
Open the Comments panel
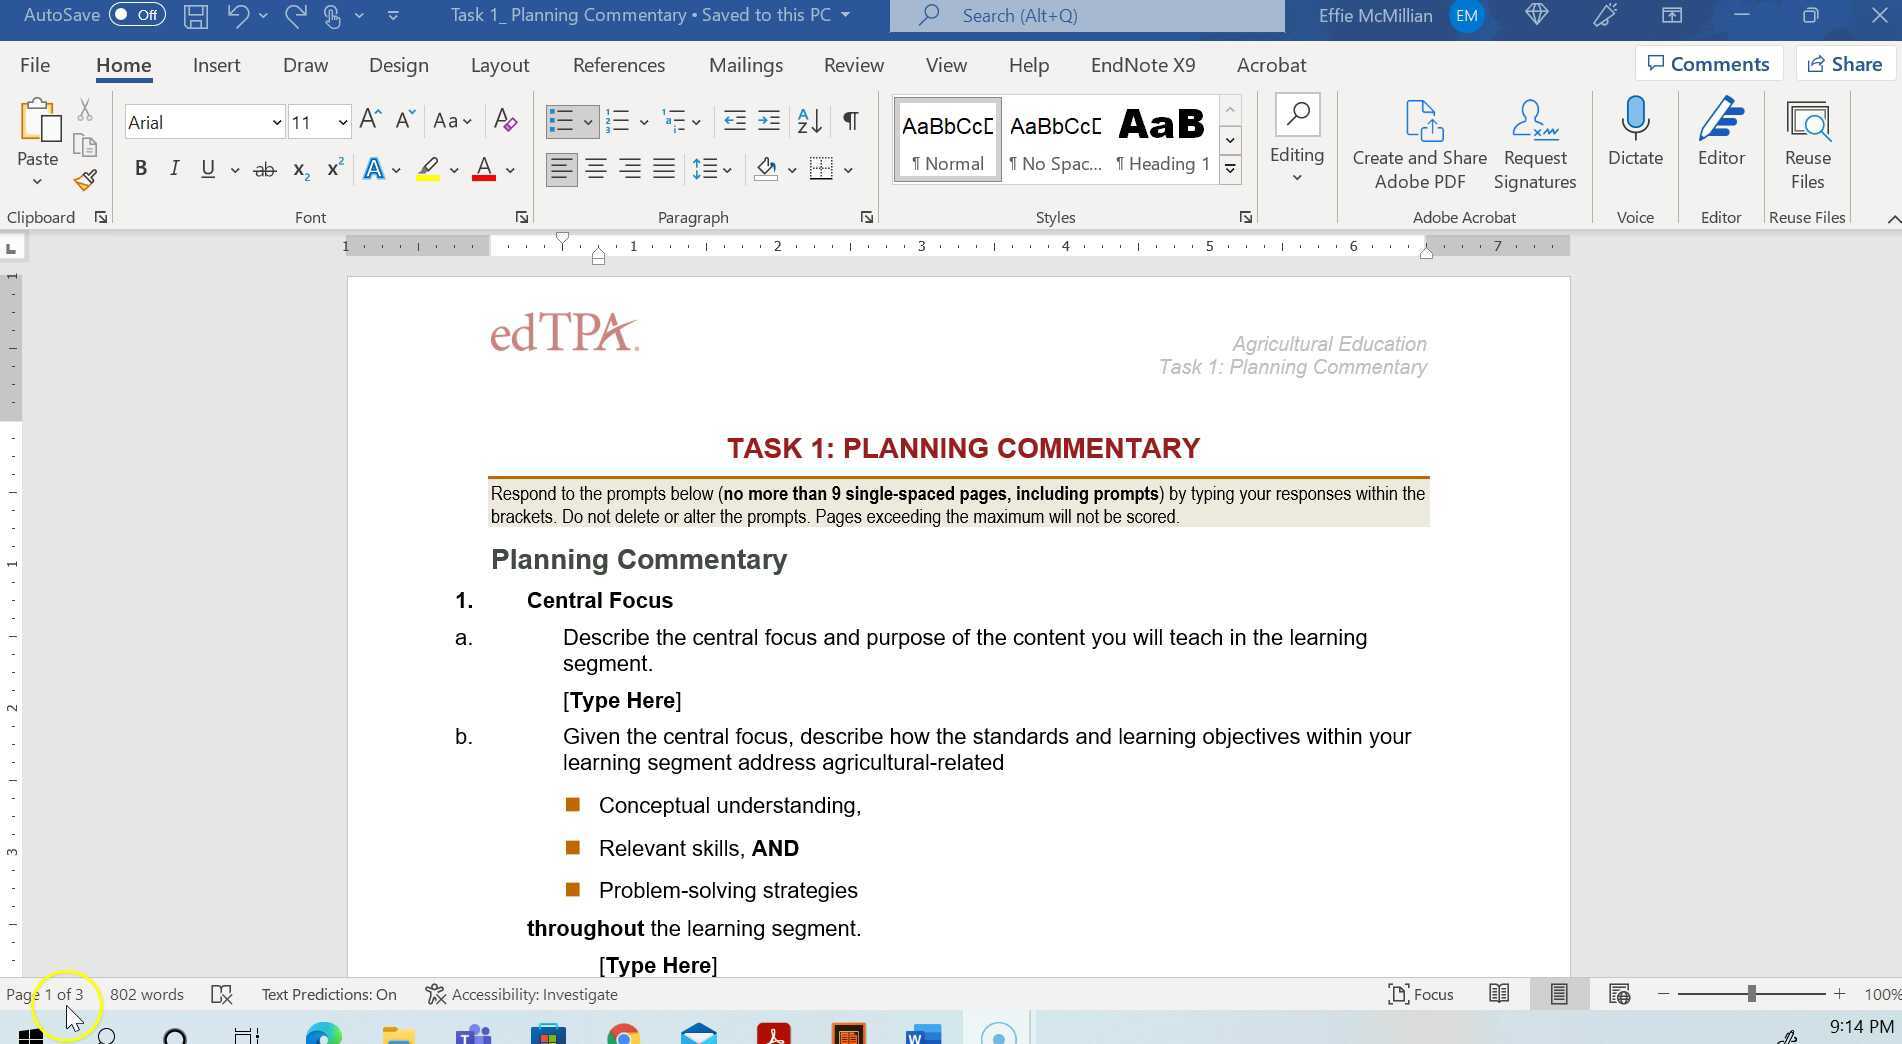[1709, 63]
